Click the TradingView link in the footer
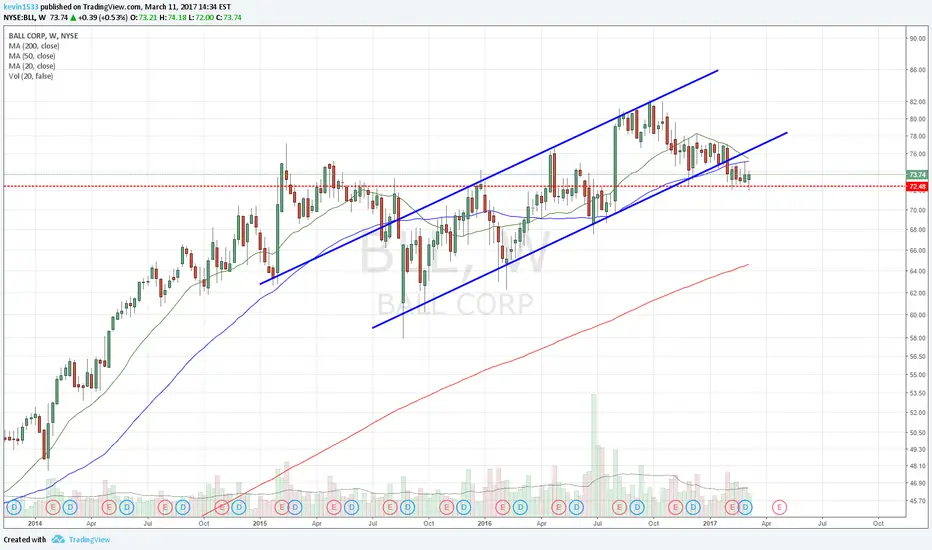The image size is (932, 550). pos(89,540)
